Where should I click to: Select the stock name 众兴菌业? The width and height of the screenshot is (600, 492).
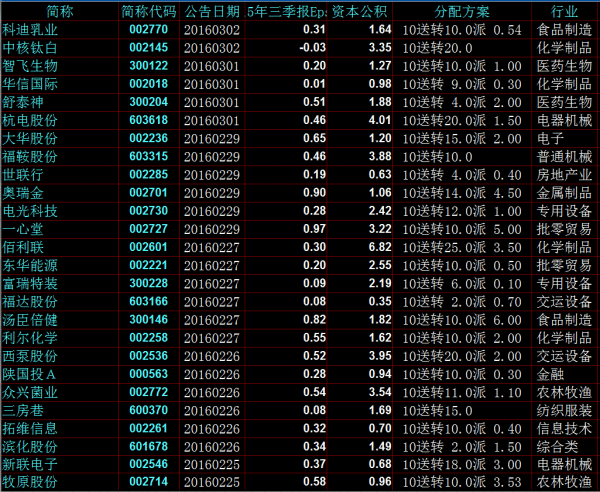[30, 392]
